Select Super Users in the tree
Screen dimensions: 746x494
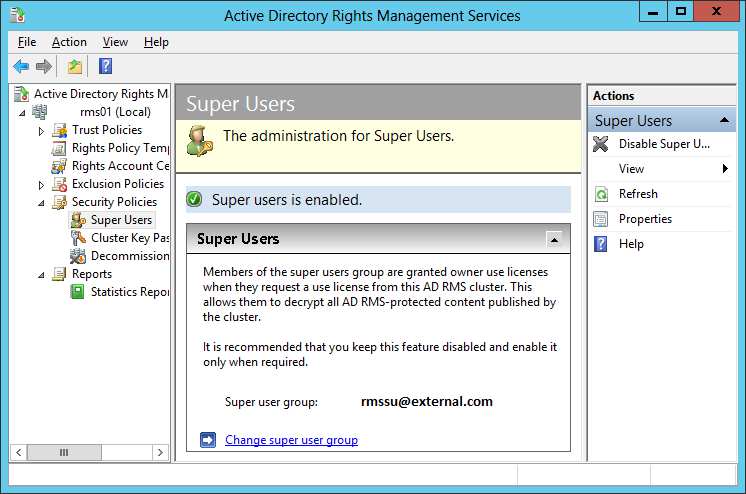pyautogui.click(x=121, y=220)
